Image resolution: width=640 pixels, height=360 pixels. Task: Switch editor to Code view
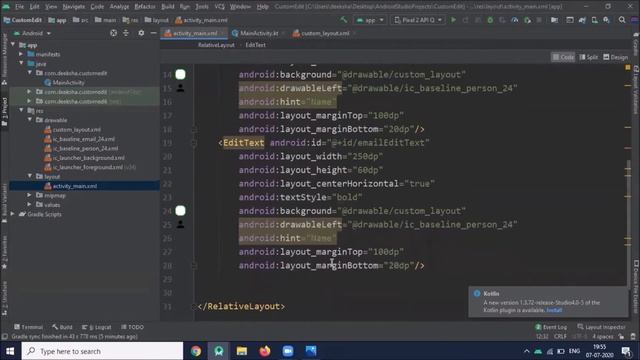[563, 57]
